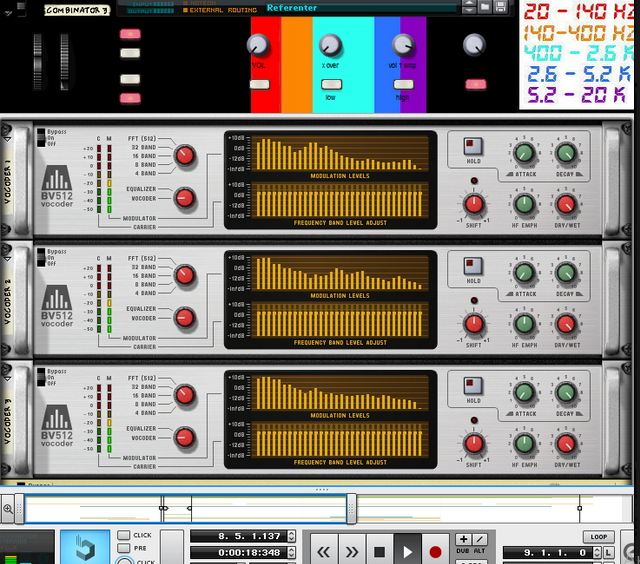Collapse Vocoder 1 with its fold arrow
The width and height of the screenshot is (640, 564).
[7, 139]
